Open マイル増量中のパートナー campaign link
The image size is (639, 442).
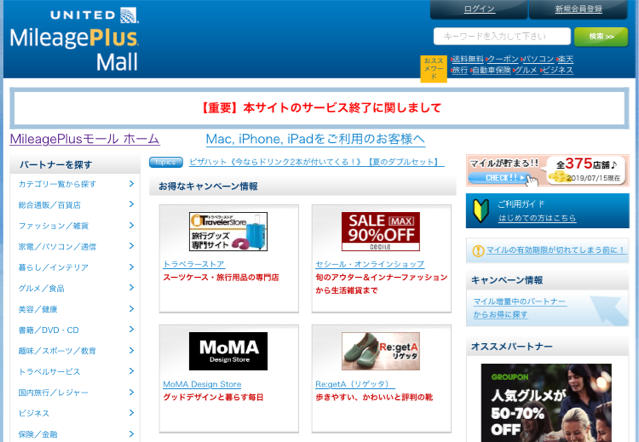[520, 308]
